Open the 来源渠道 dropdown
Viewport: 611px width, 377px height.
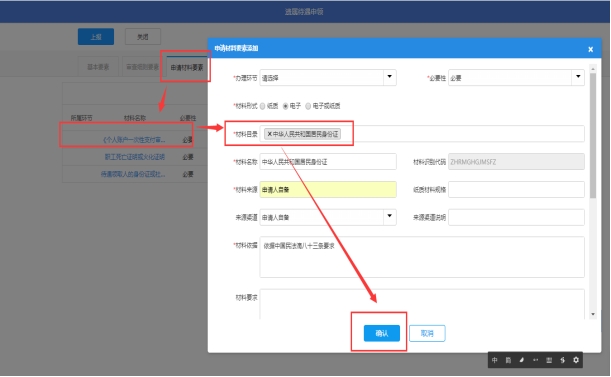(x=328, y=217)
